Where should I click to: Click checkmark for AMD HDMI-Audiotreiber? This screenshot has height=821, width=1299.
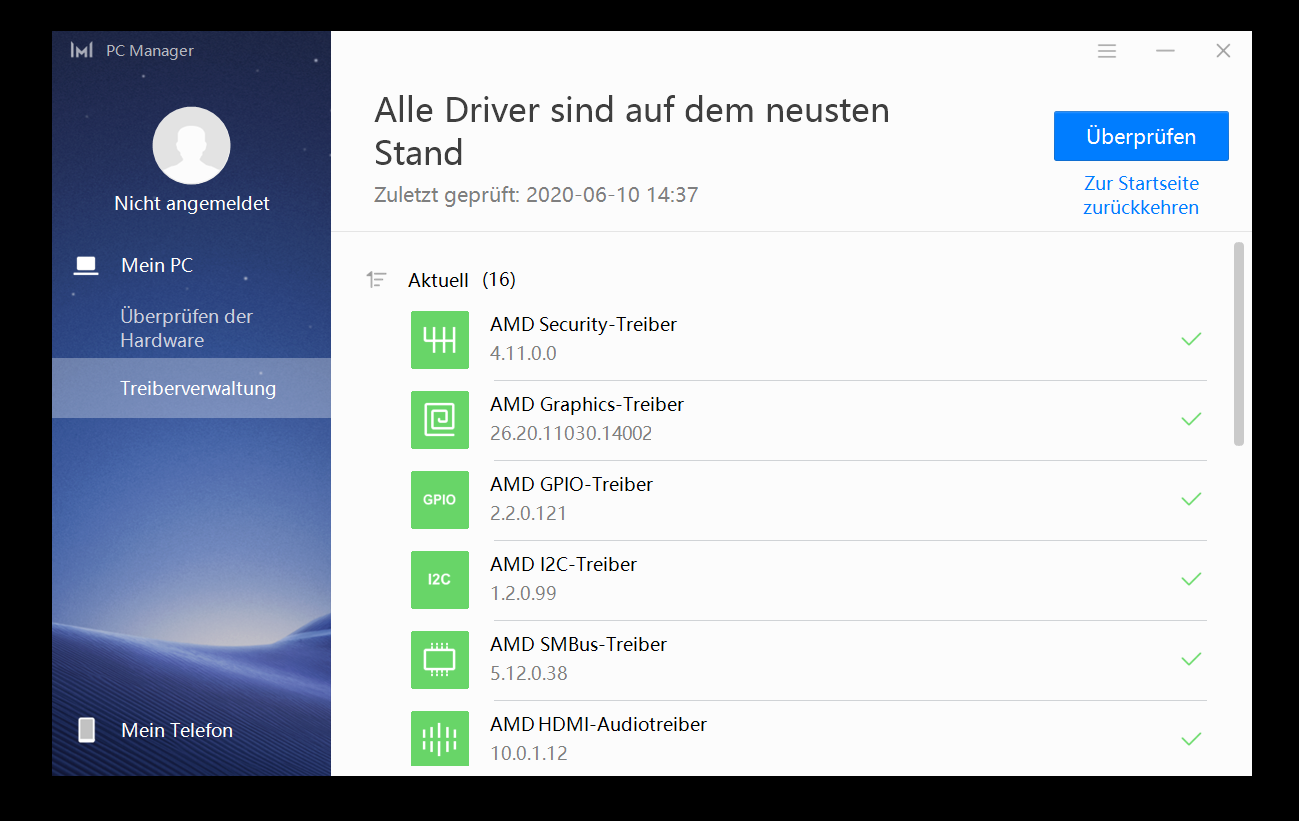coord(1191,739)
